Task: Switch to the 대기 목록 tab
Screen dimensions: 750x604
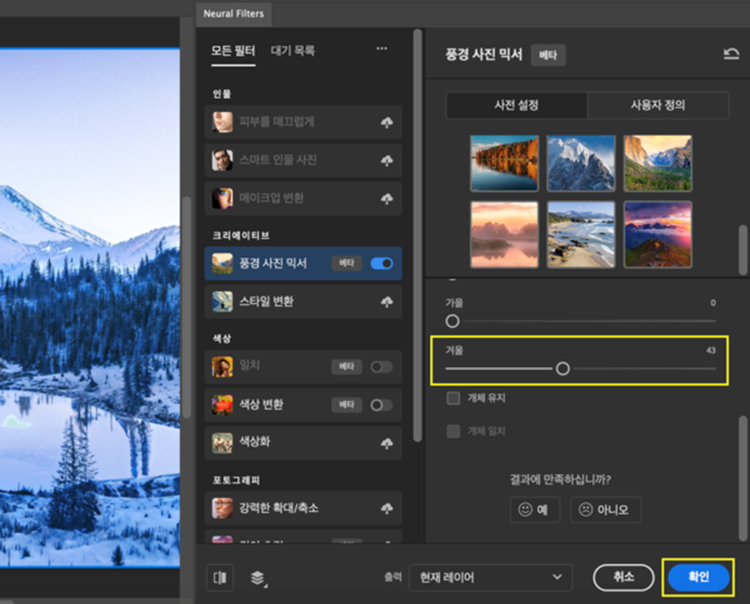Action: coord(293,51)
